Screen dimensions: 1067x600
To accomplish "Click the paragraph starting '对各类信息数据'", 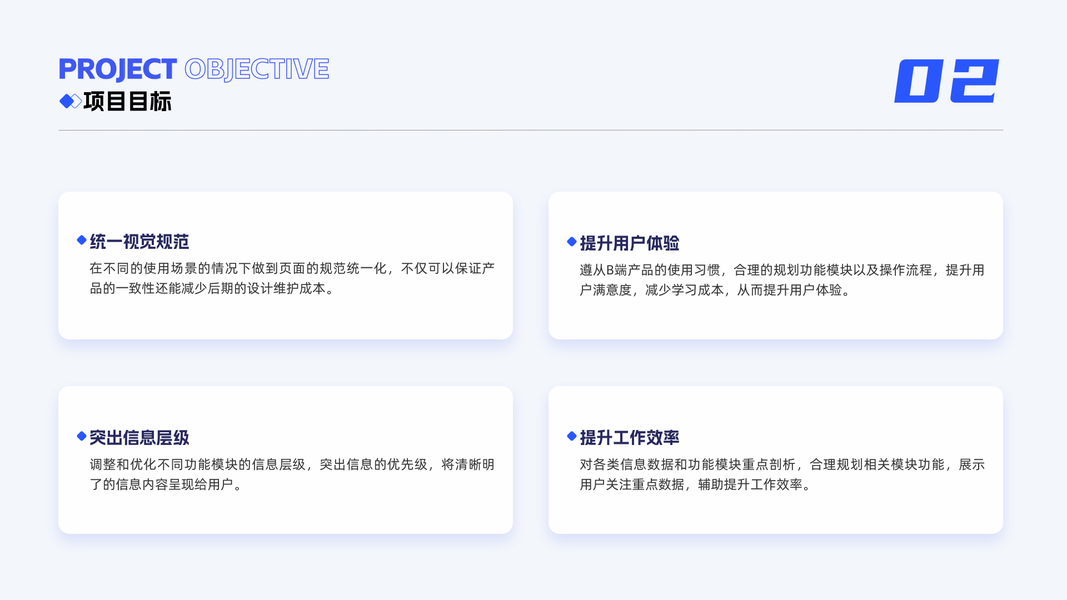I will (x=782, y=474).
